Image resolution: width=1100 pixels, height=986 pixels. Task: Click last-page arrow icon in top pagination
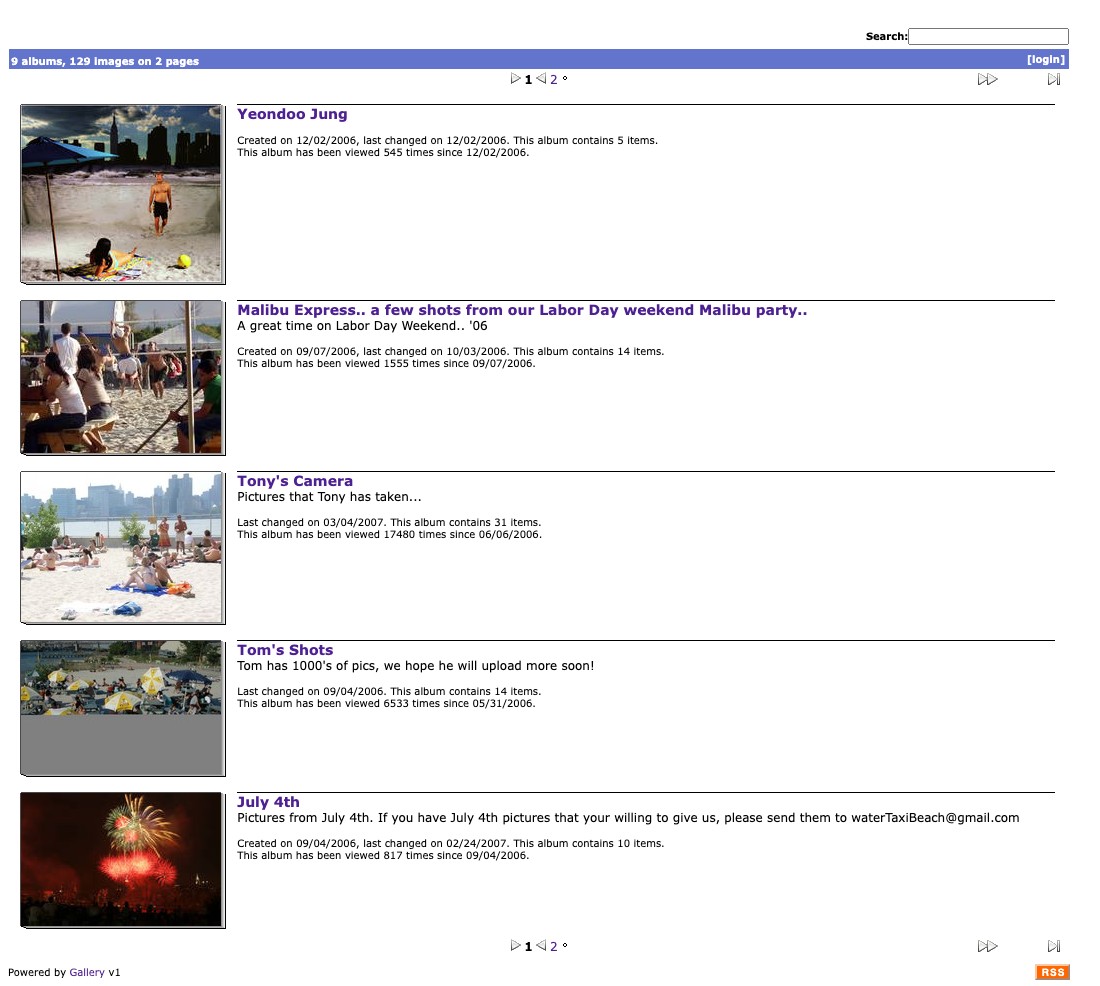pyautogui.click(x=1054, y=79)
